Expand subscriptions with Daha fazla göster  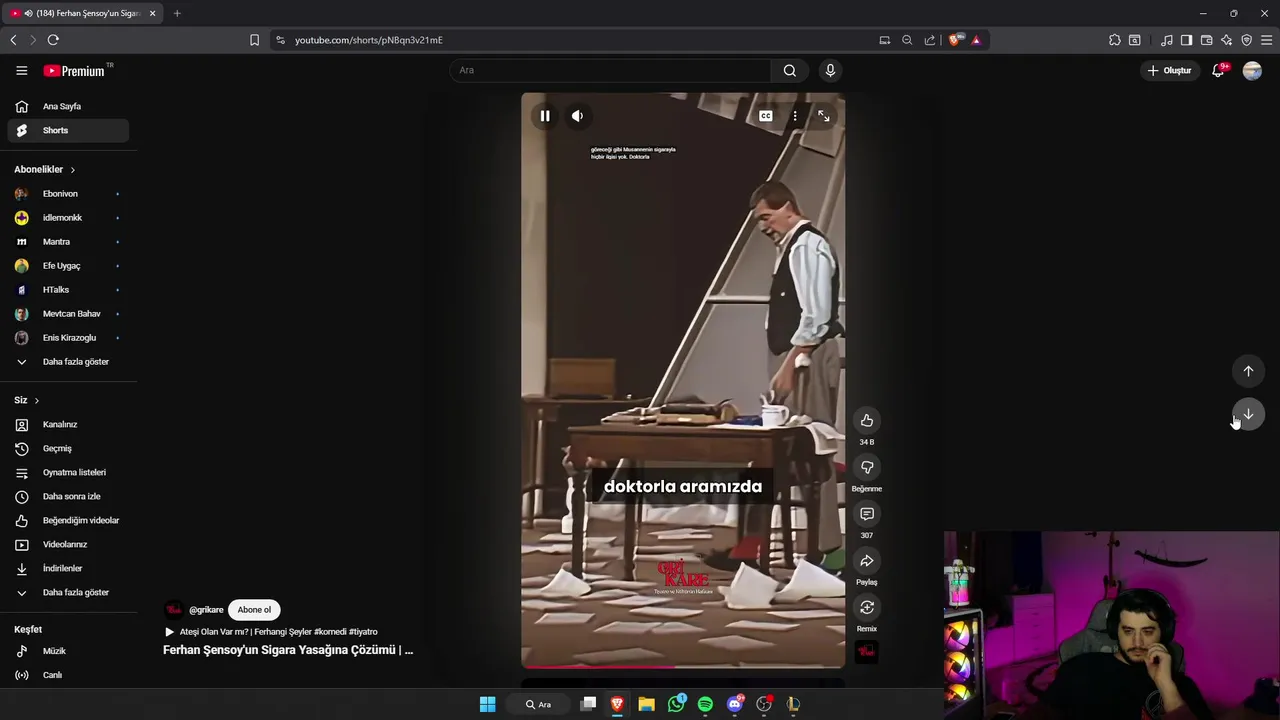[68, 362]
